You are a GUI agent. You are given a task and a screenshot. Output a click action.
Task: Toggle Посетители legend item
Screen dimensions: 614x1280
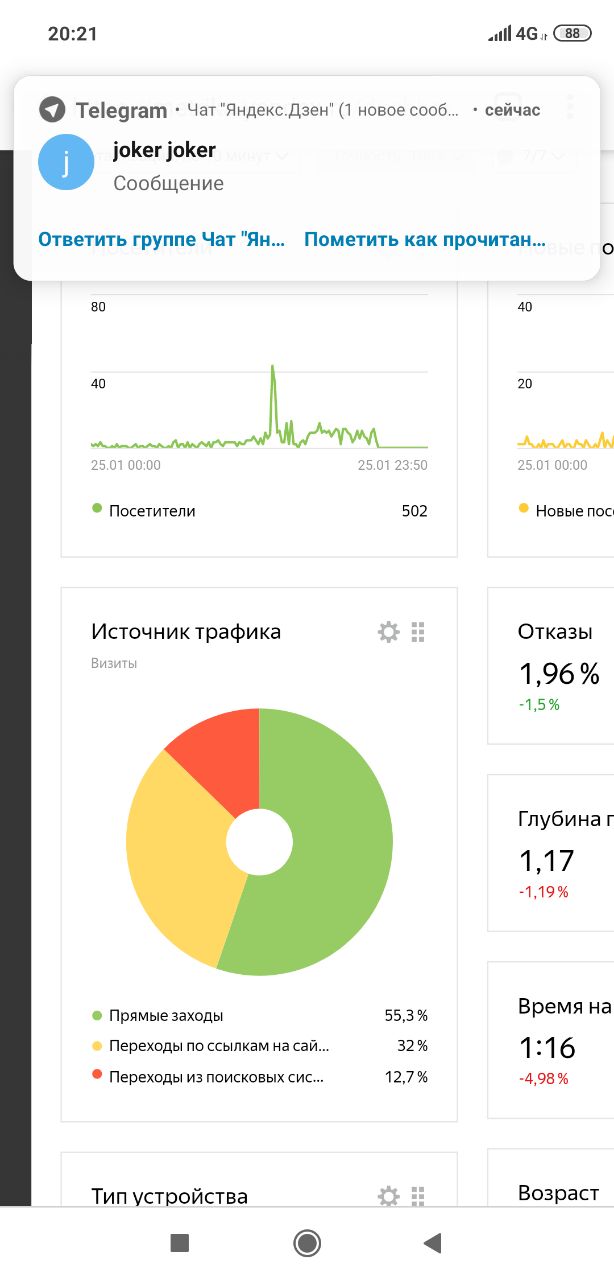(x=143, y=511)
